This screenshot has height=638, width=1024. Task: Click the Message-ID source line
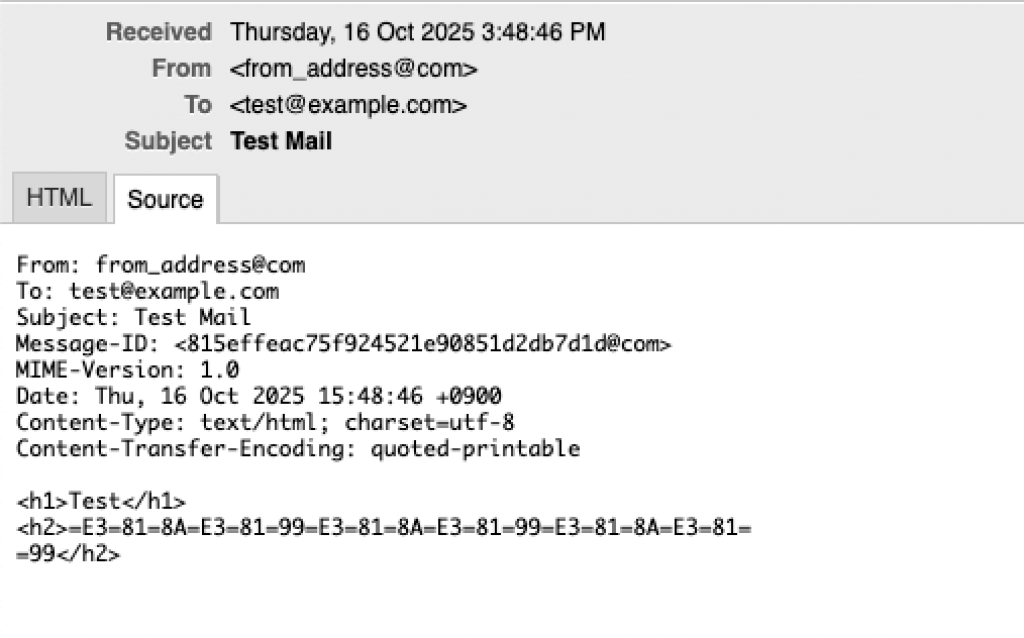click(343, 344)
